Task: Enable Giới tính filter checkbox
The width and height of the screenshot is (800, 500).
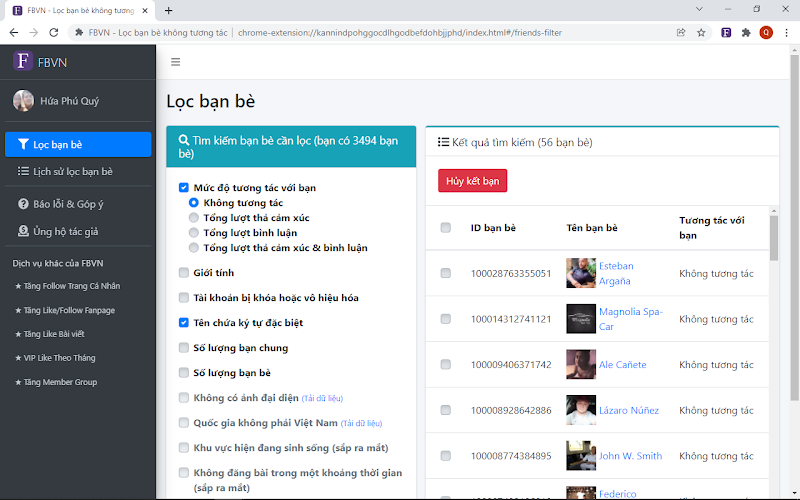Action: 184,272
